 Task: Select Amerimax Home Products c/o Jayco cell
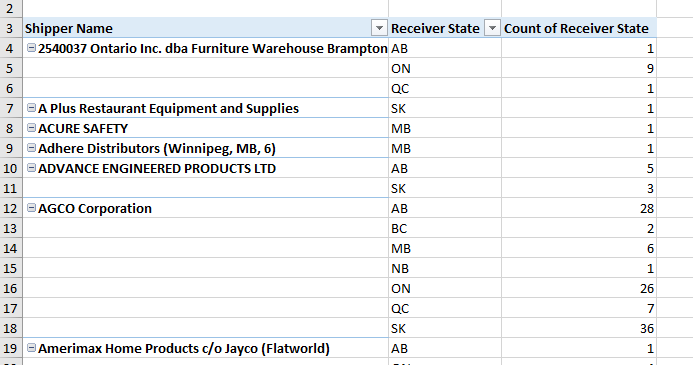click(206, 348)
